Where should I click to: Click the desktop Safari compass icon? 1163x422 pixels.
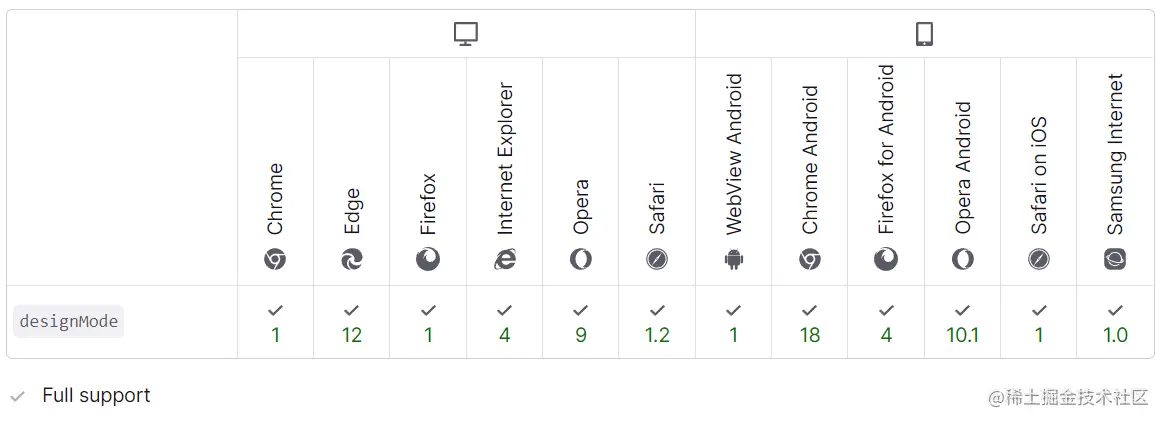(657, 260)
